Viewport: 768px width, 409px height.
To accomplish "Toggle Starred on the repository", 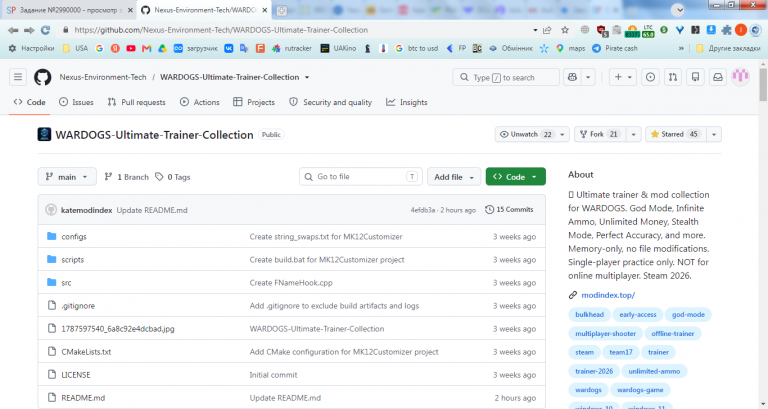I will [676, 134].
